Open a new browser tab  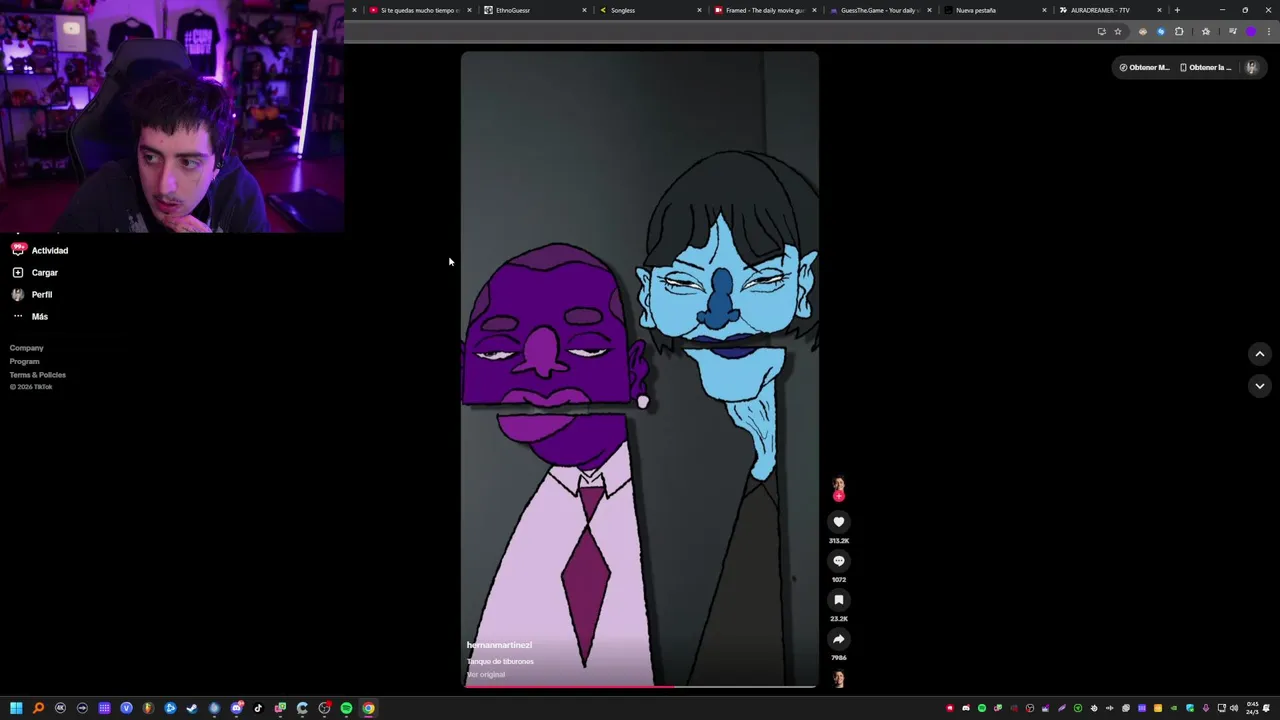1177,10
